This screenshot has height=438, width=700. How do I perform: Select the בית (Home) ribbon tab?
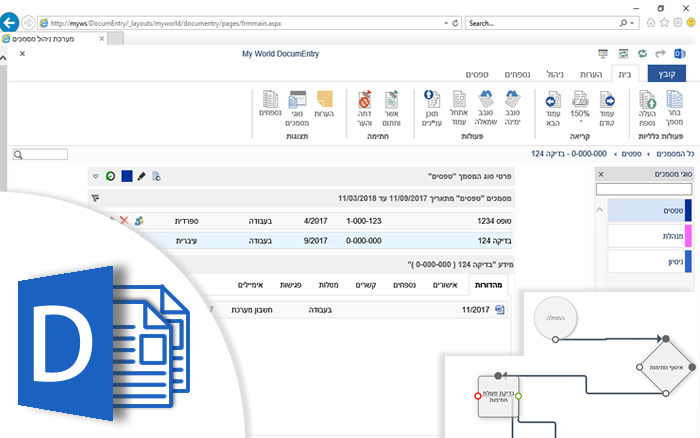625,74
